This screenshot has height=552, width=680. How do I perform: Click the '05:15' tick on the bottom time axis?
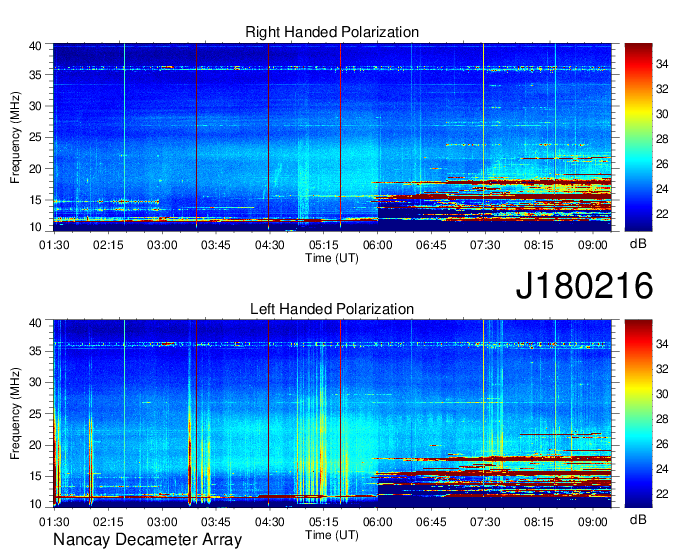coord(324,522)
